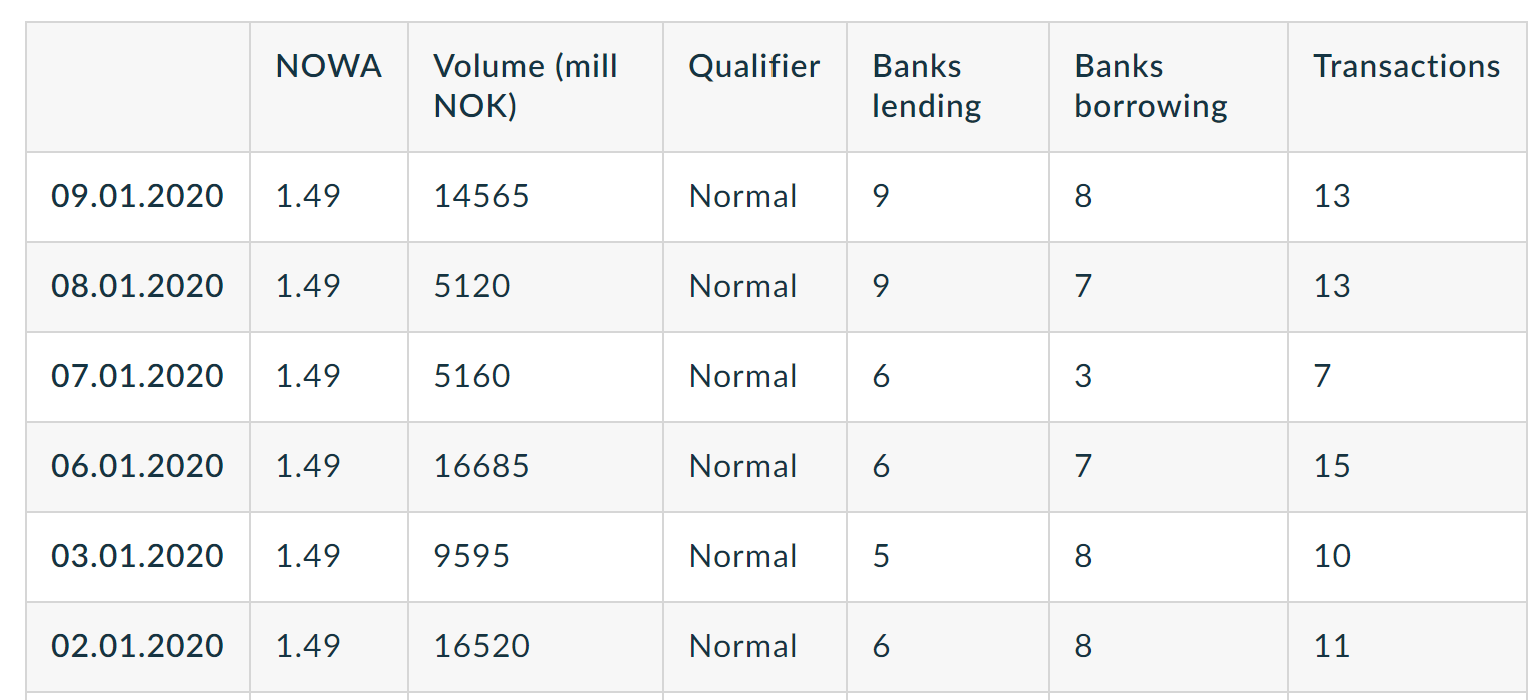The height and width of the screenshot is (700, 1538).
Task: Select the 09.01.2020 date row label
Action: click(137, 196)
